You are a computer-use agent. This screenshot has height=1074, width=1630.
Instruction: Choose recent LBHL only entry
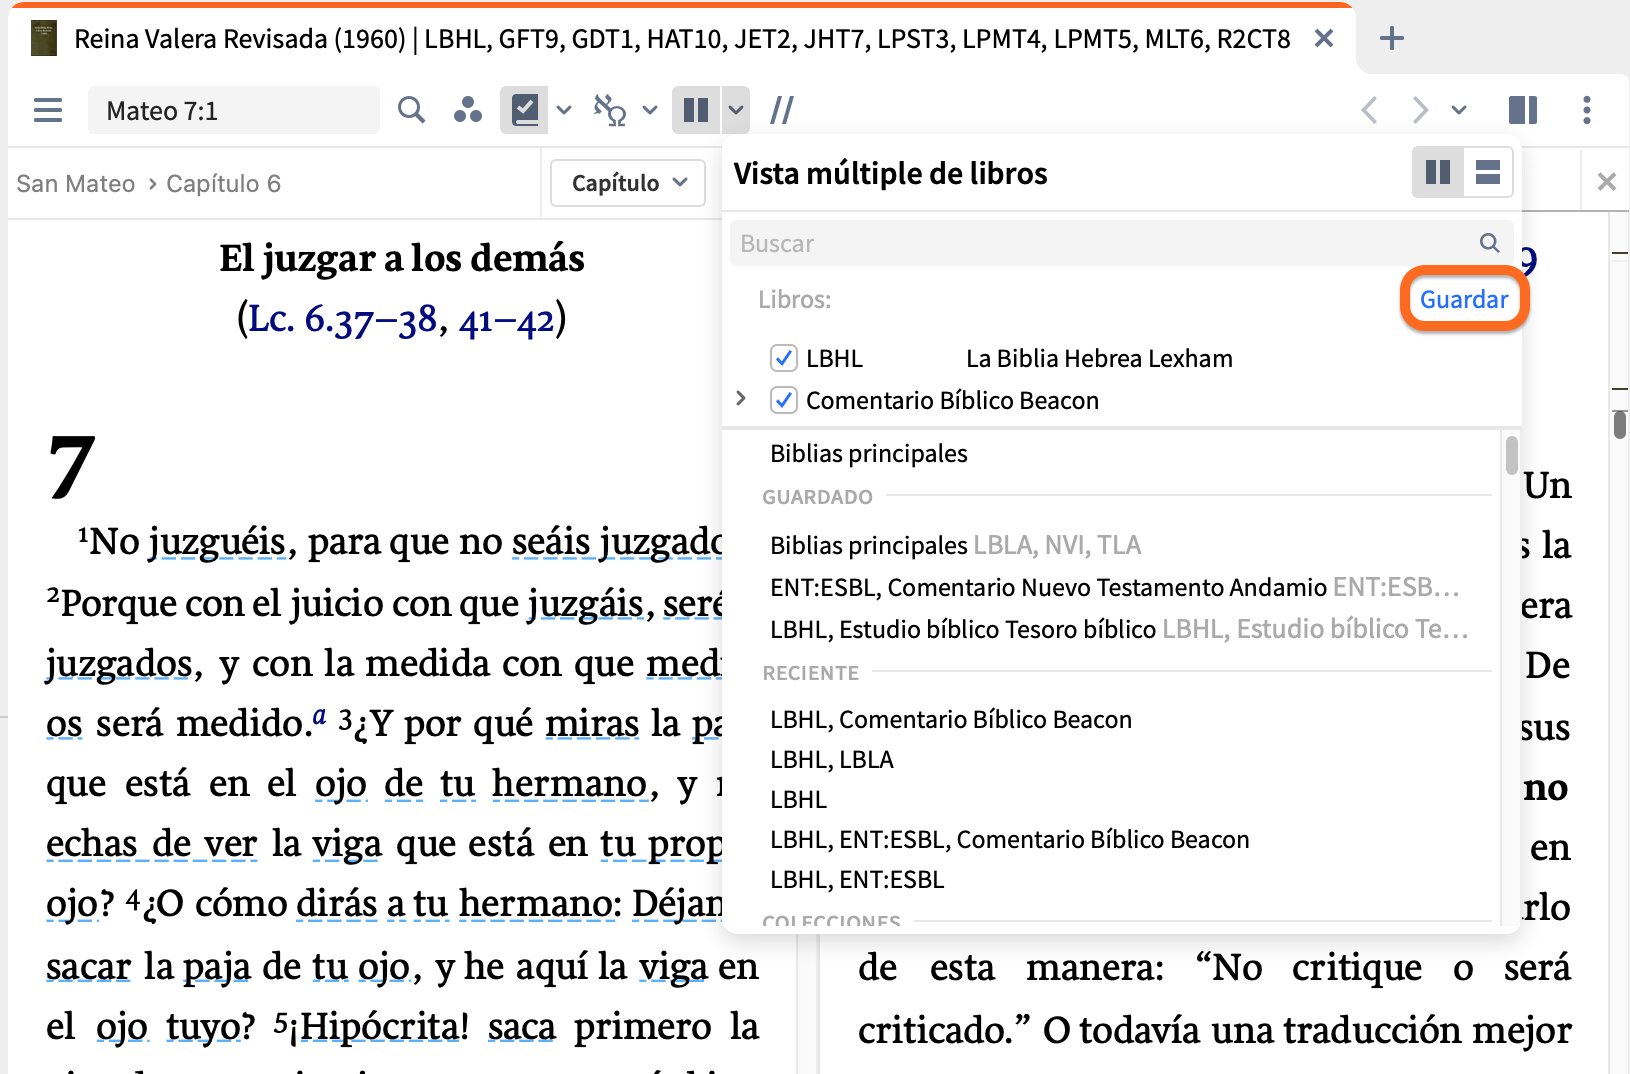pyautogui.click(x=799, y=799)
